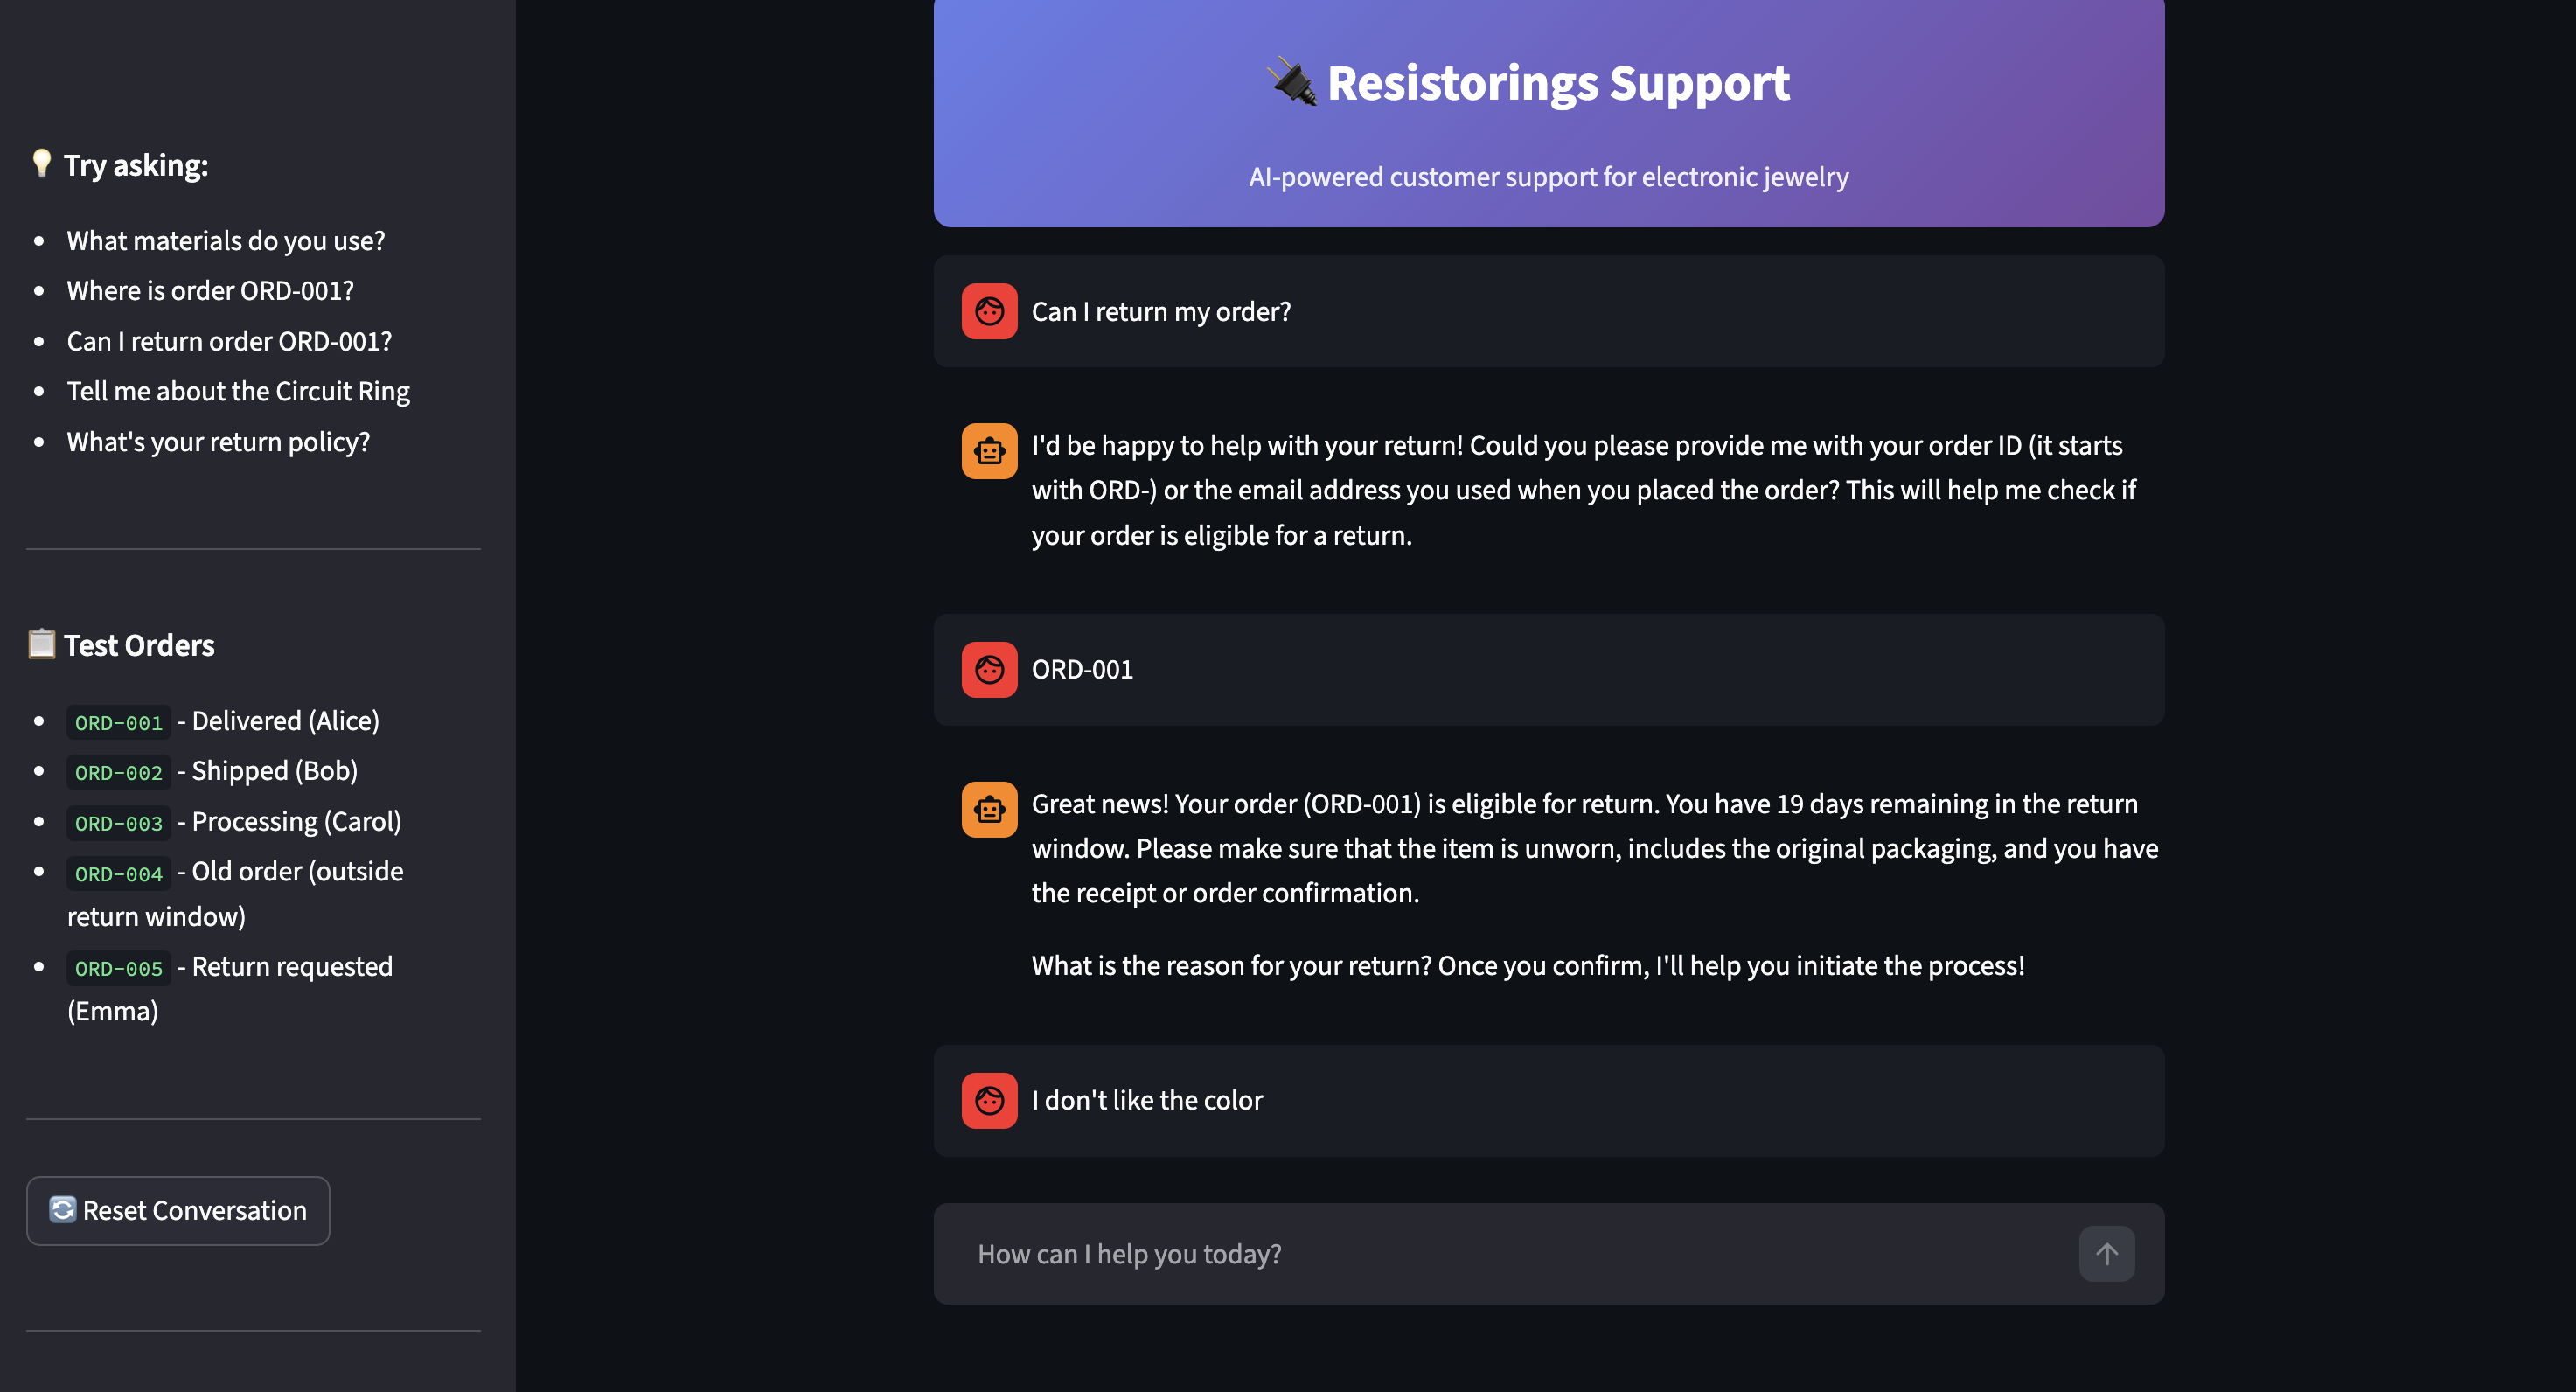
Task: Click the bot avatar on the "Great news!" reply
Action: click(x=989, y=809)
